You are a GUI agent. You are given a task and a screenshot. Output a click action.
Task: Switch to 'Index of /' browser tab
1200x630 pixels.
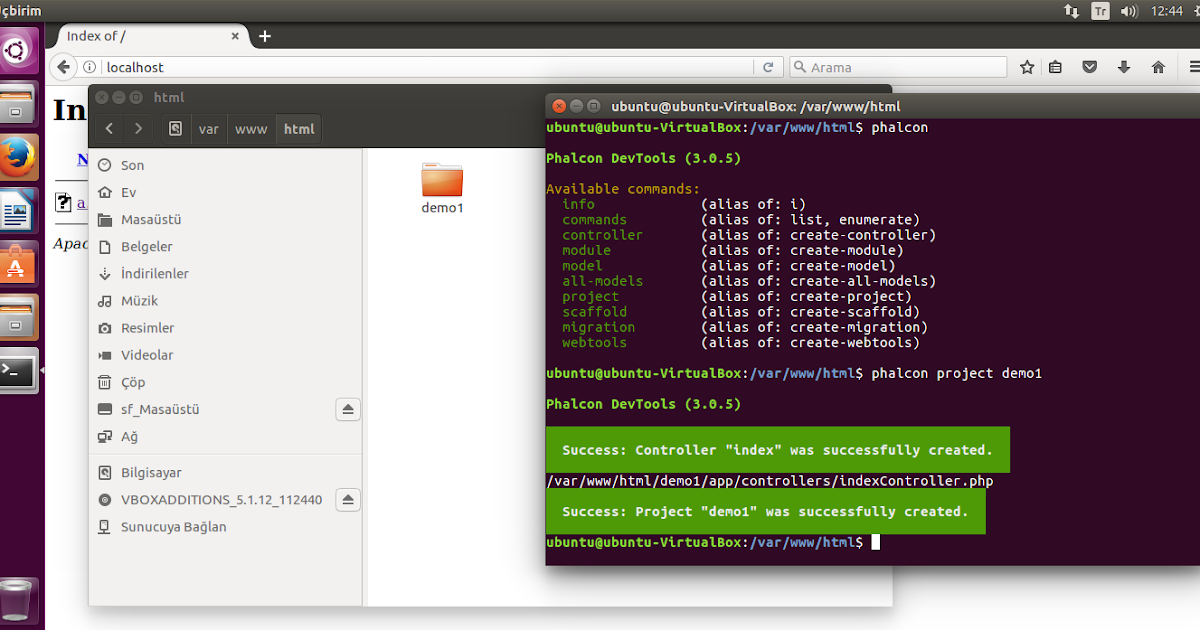pyautogui.click(x=150, y=36)
